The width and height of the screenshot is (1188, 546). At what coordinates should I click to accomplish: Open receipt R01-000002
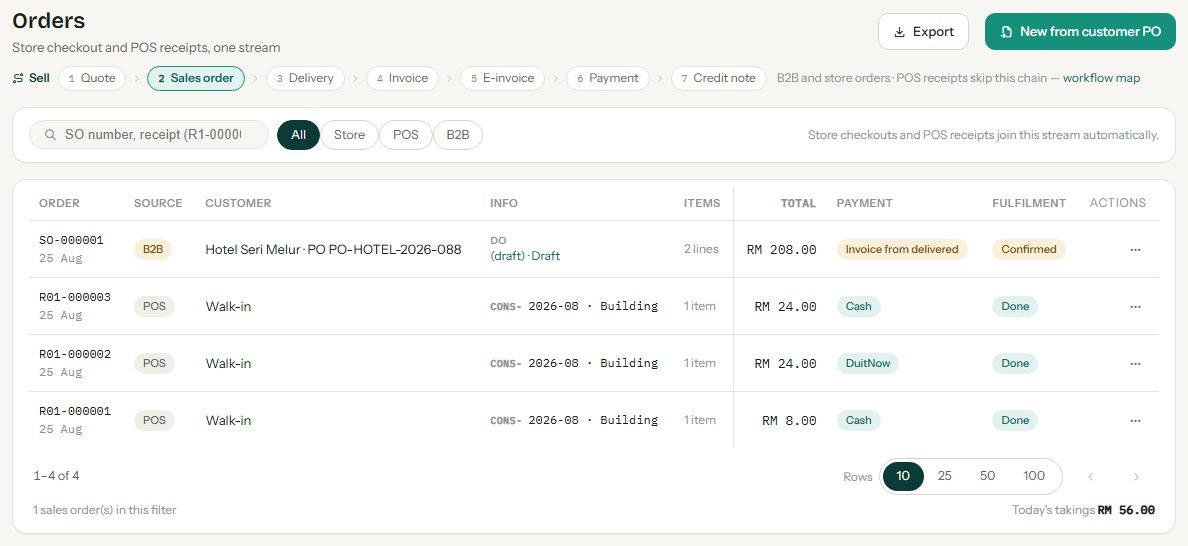coord(75,354)
